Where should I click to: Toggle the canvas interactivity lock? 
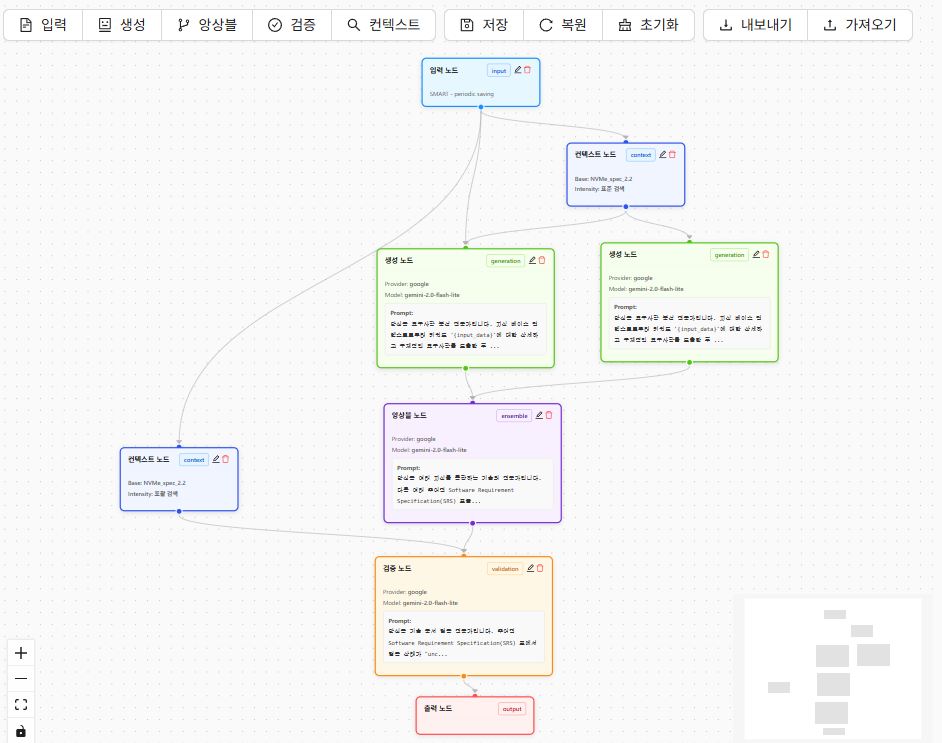pyautogui.click(x=21, y=730)
